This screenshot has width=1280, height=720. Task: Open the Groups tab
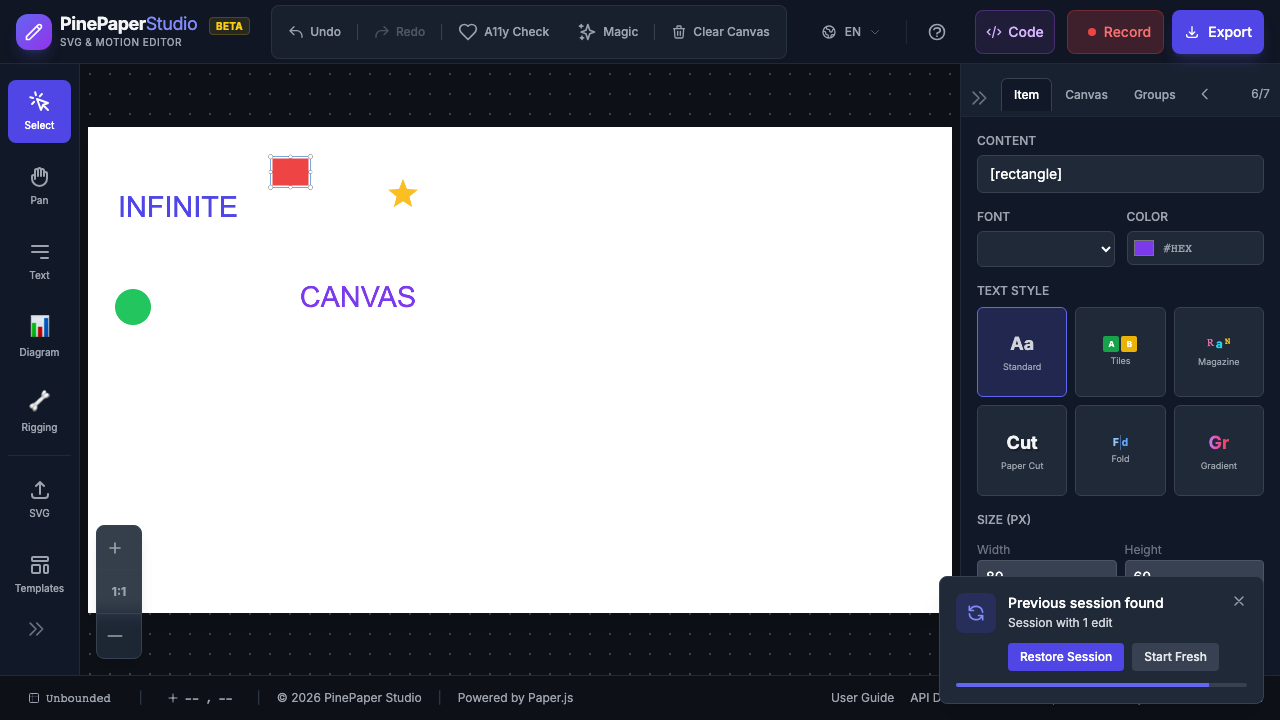[x=1154, y=94]
